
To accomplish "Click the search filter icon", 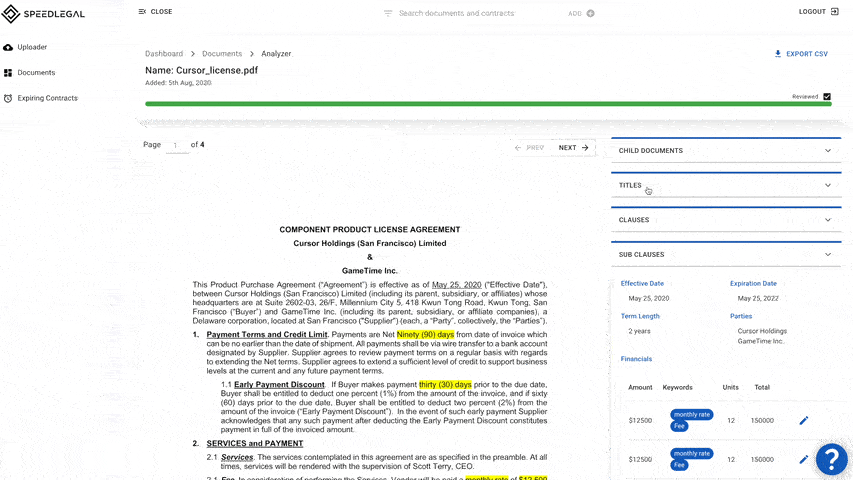I will pos(388,13).
